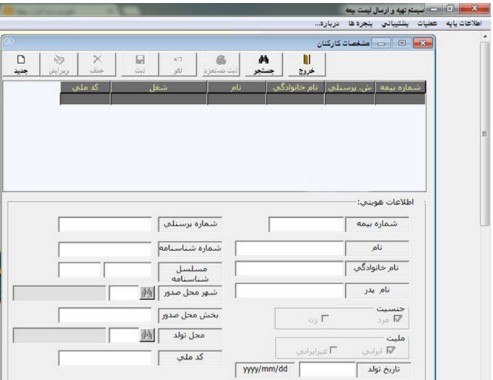Image resolution: width=493 pixels, height=380 pixels.
Task: Close the مشخصات کارکنان child window
Action: click(x=423, y=43)
